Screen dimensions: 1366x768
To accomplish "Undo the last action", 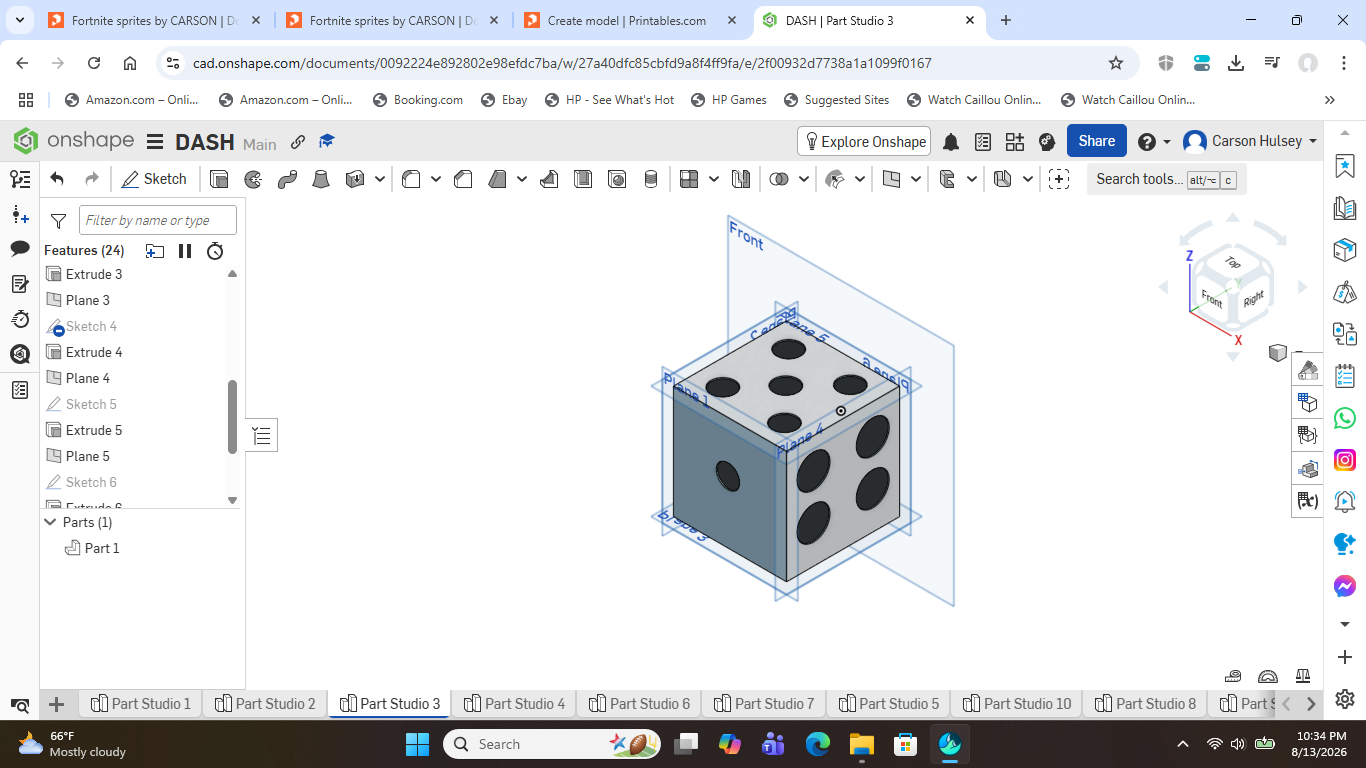I will click(57, 179).
